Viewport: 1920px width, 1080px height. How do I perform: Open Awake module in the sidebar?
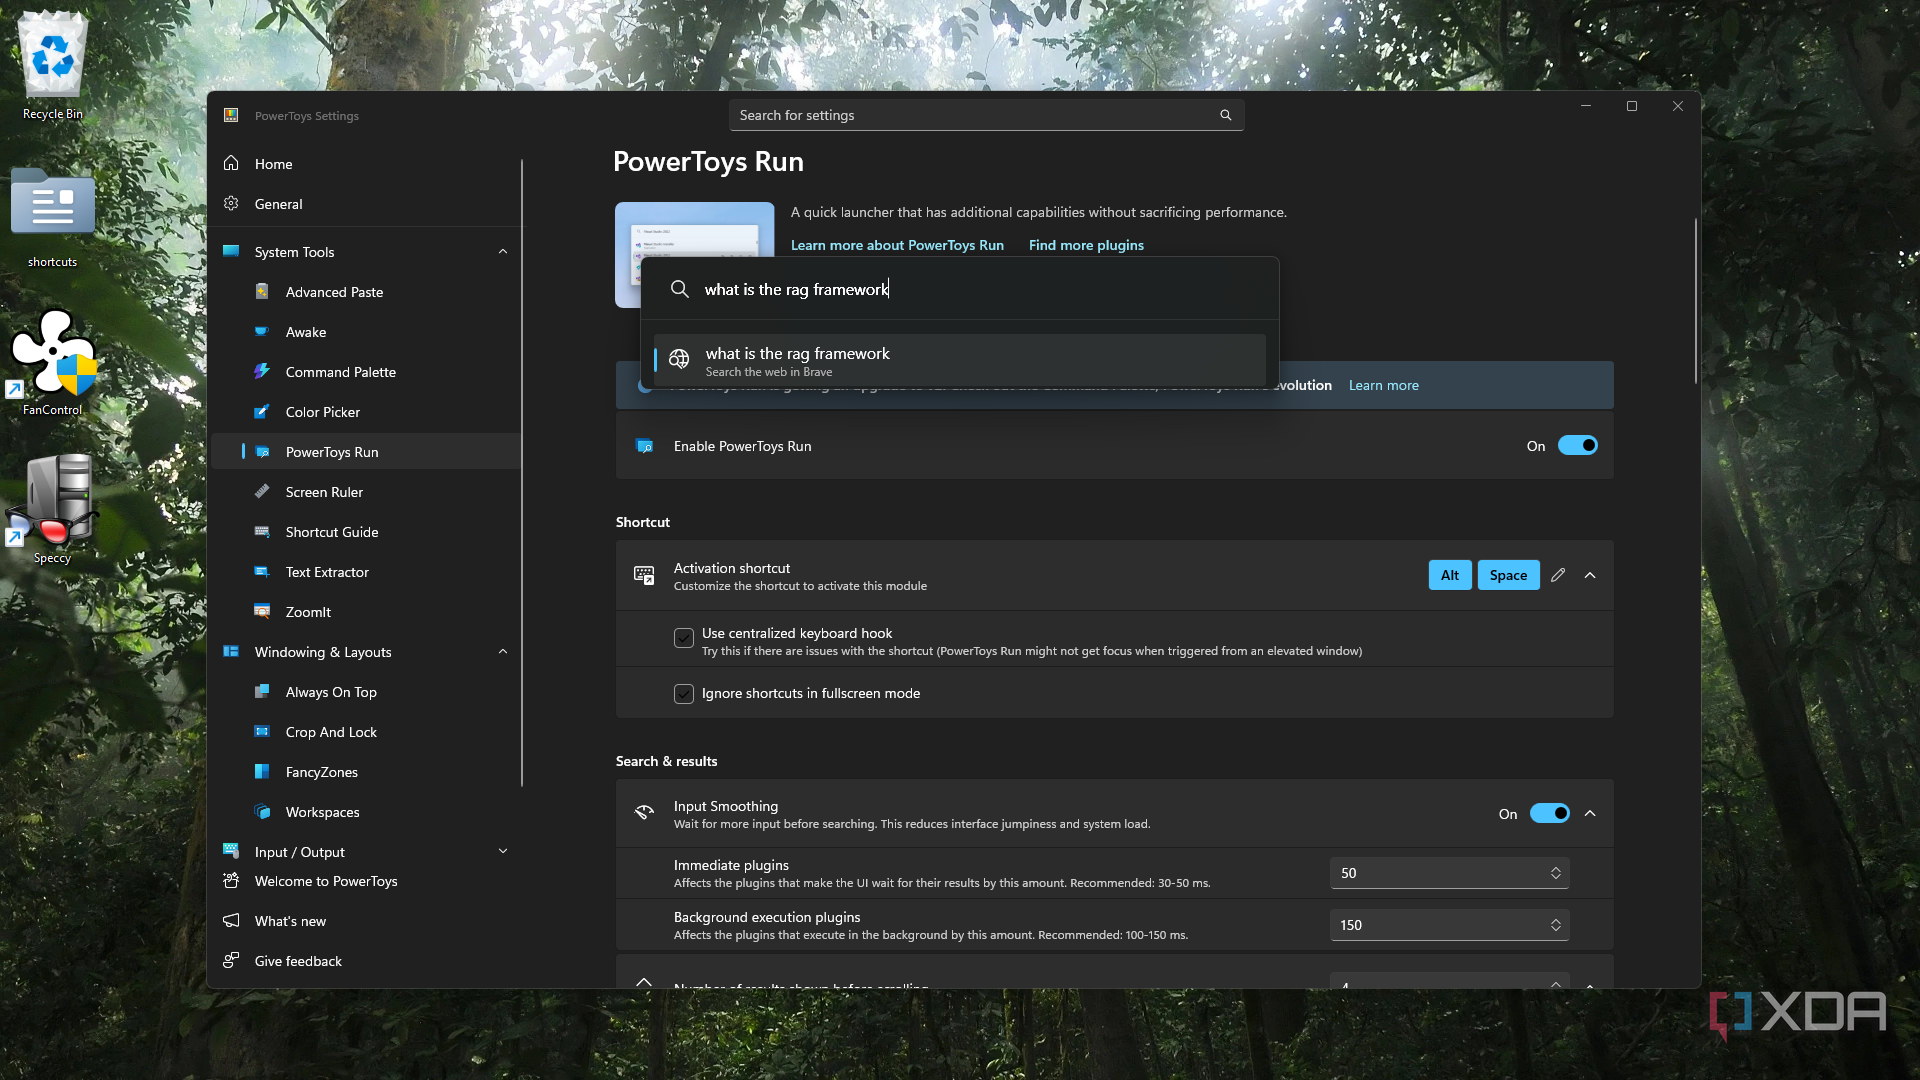[366, 332]
